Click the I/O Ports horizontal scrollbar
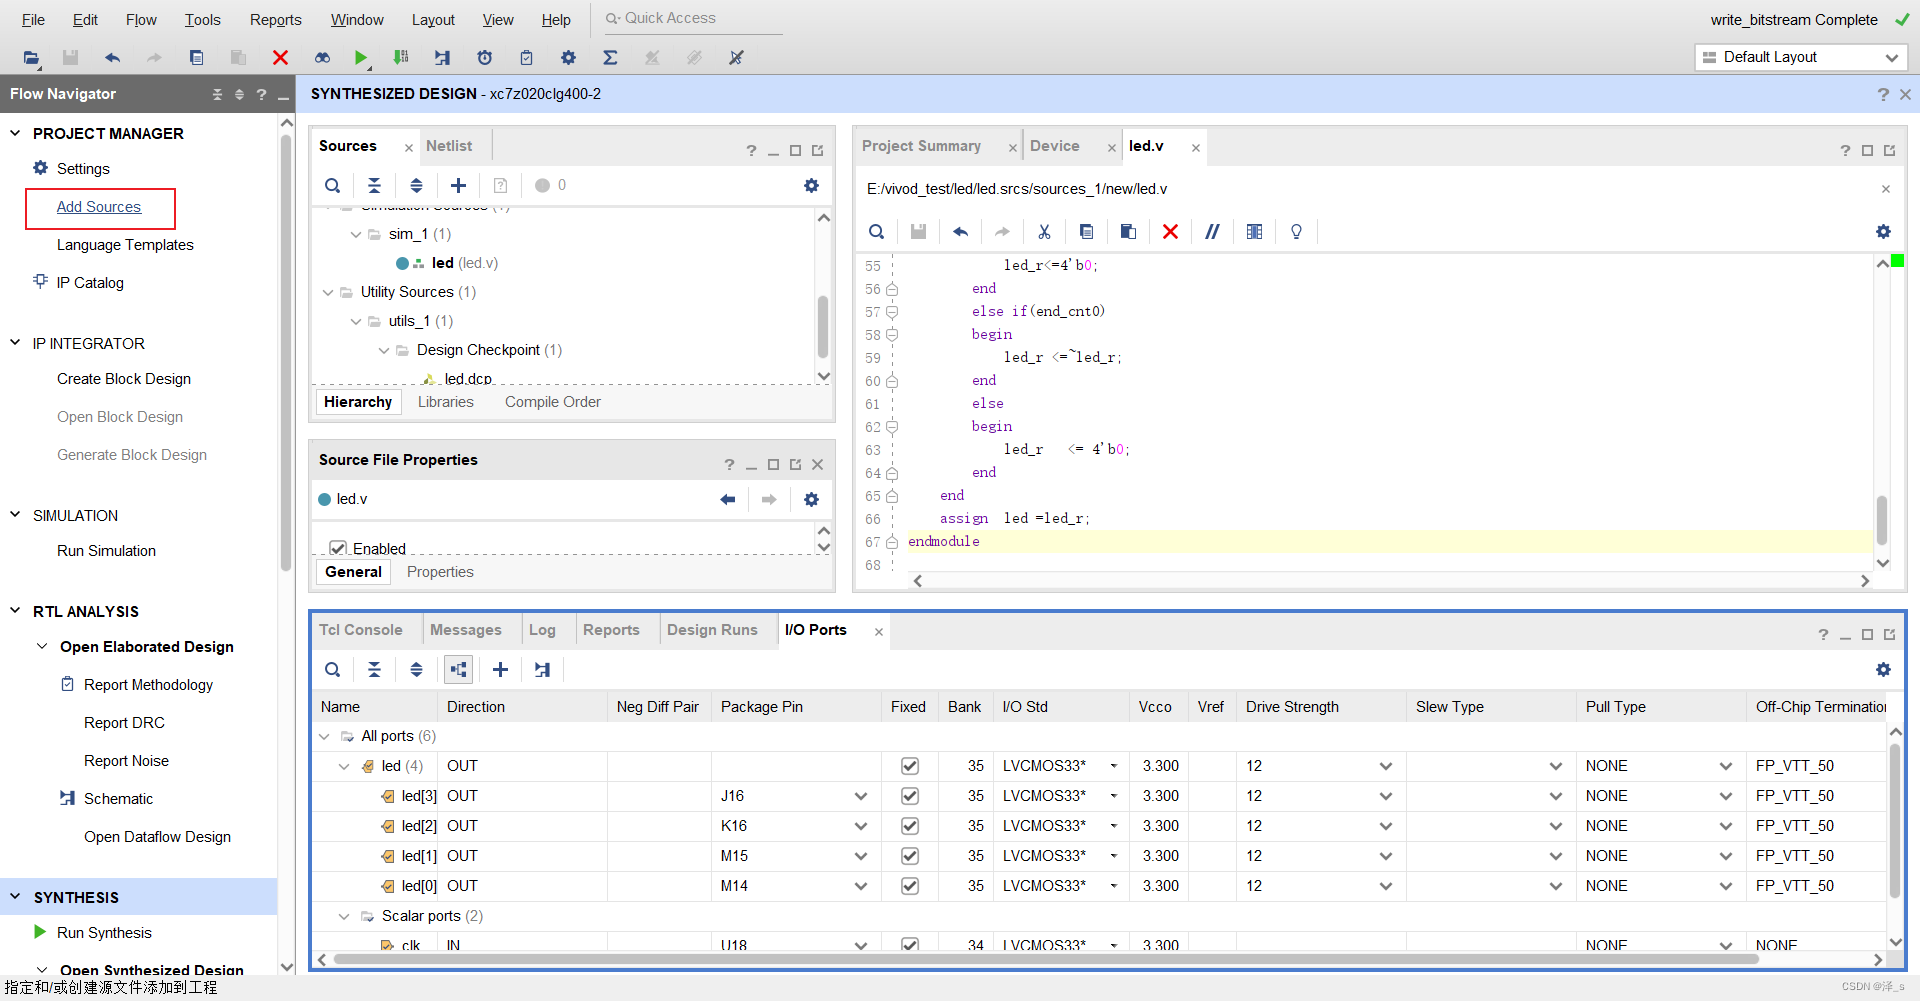 [x=1045, y=960]
